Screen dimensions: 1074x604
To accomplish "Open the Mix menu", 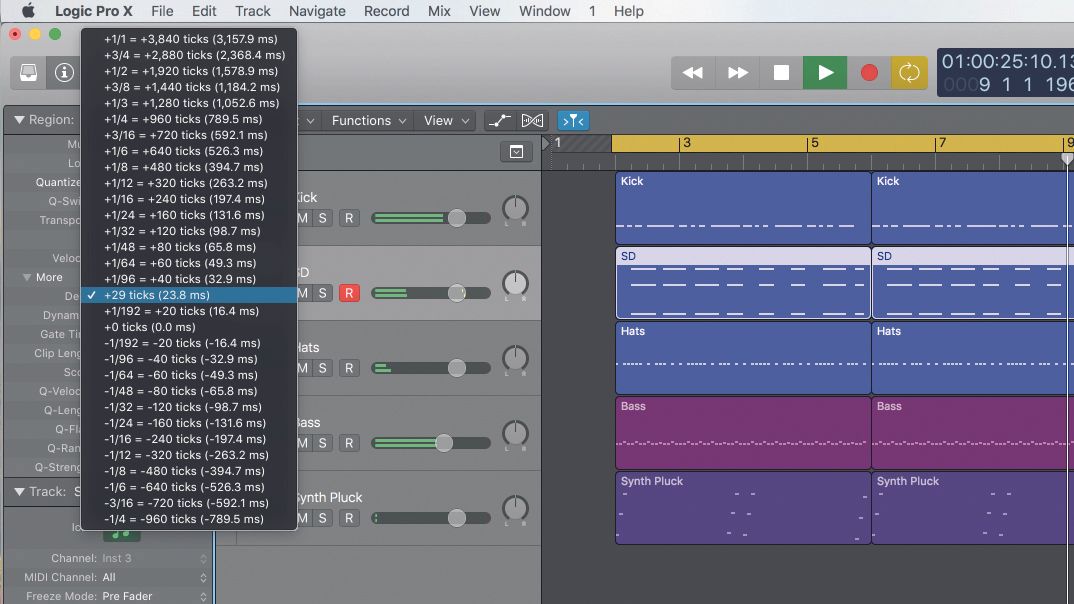I will pyautogui.click(x=439, y=11).
